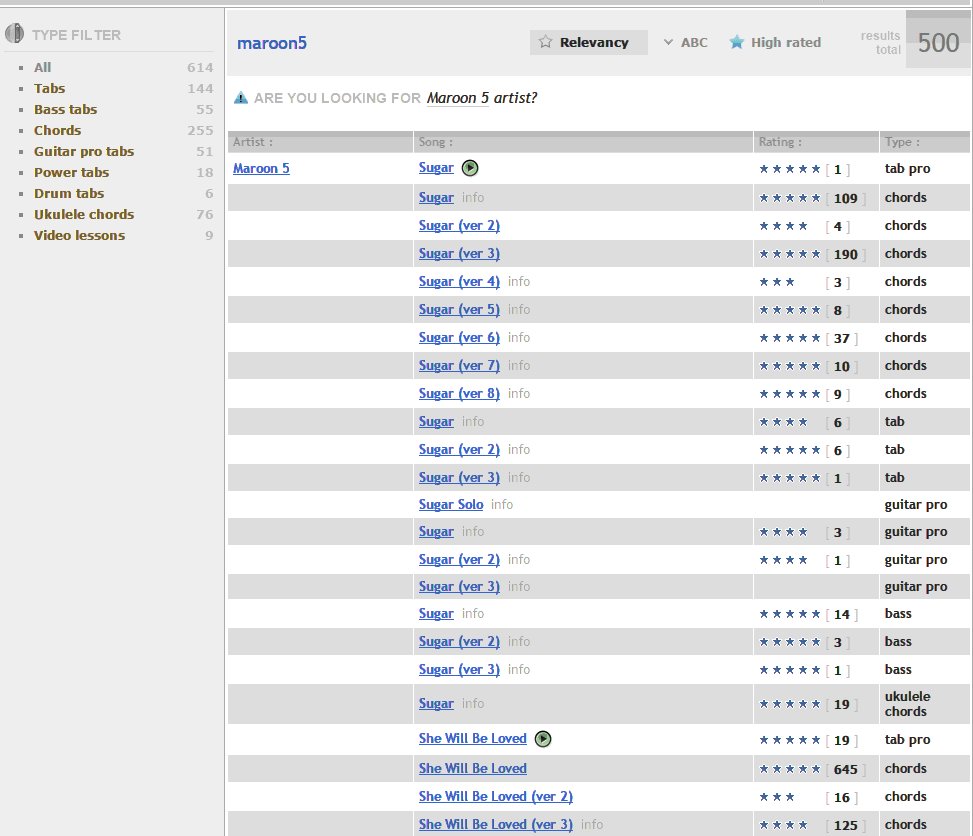The height and width of the screenshot is (836, 973).
Task: Sort results by High rated
Action: 785,42
